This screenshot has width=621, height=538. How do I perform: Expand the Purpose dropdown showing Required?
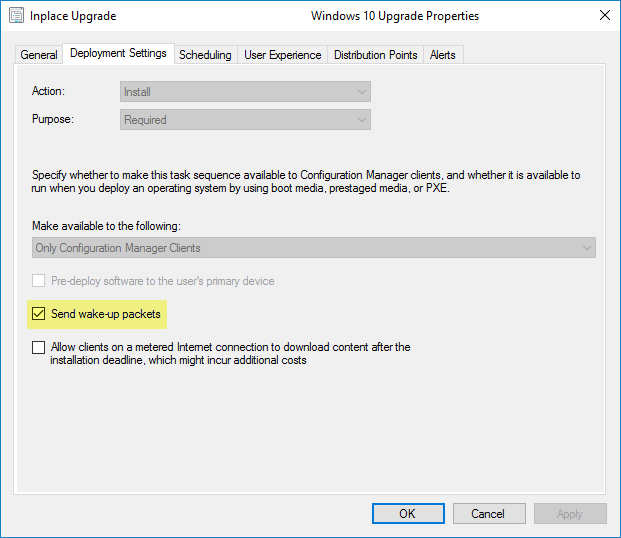(245, 120)
